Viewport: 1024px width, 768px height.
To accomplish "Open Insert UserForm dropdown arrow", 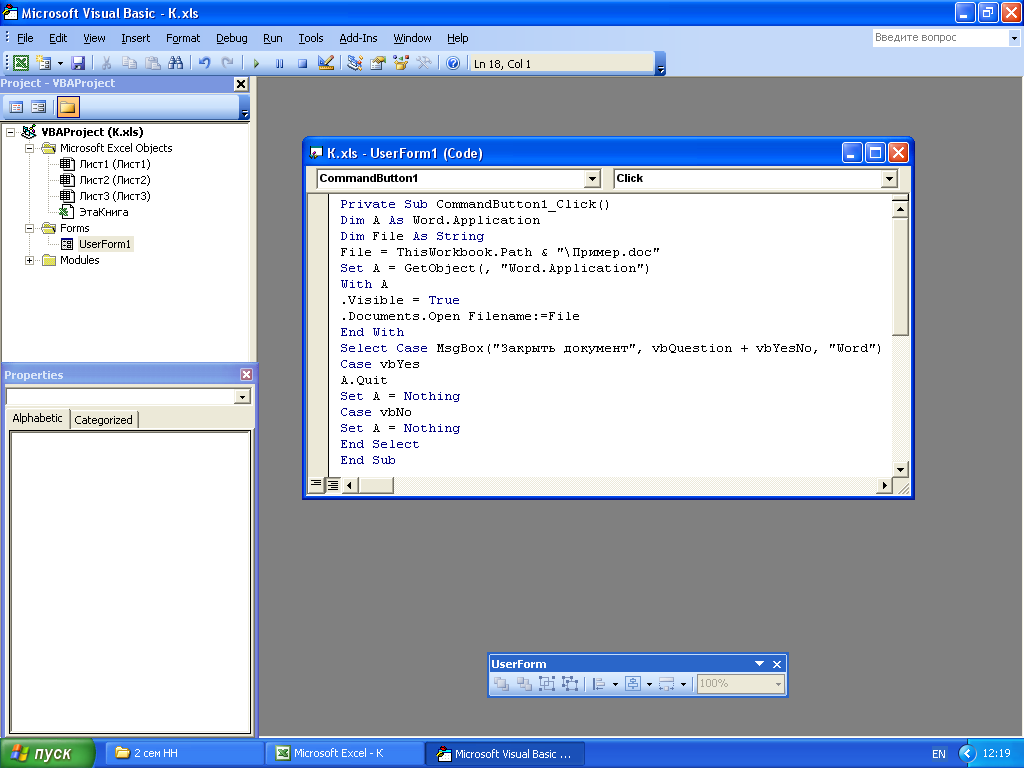I will (x=60, y=63).
